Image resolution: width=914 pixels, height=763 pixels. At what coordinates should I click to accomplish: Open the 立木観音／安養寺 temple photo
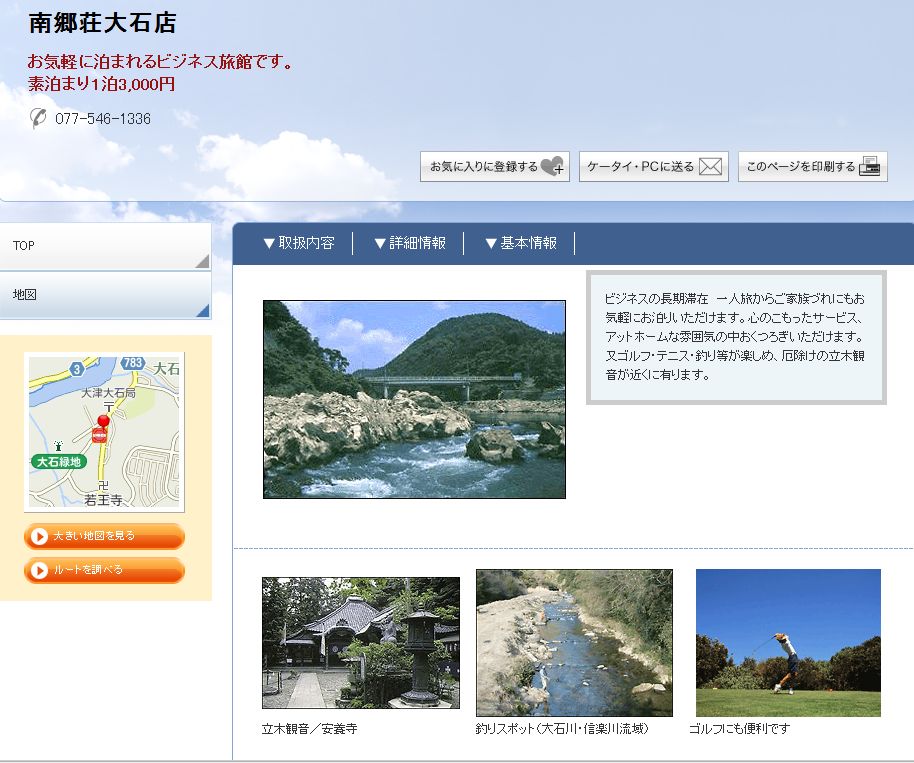click(361, 643)
